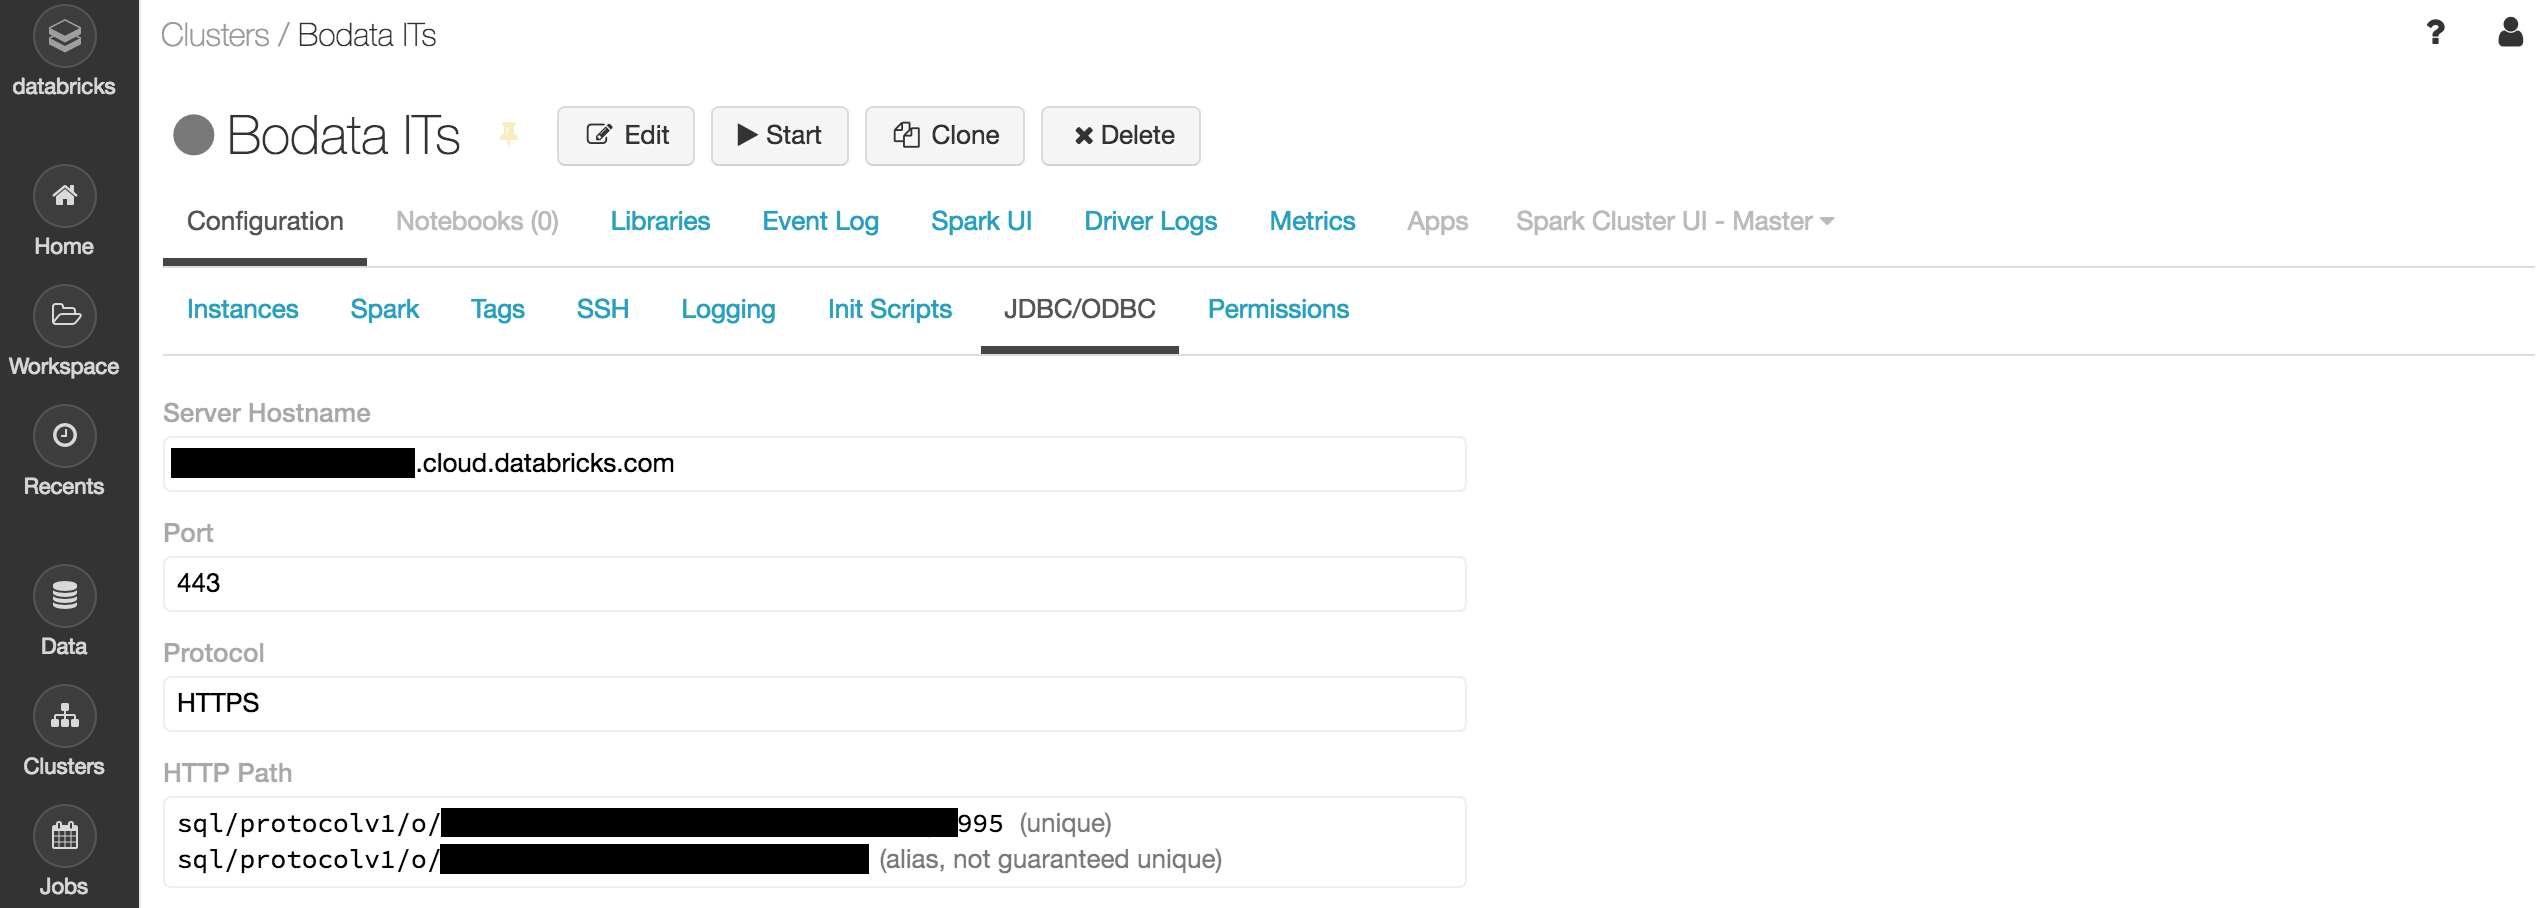Delete the cluster

pos(1121,136)
